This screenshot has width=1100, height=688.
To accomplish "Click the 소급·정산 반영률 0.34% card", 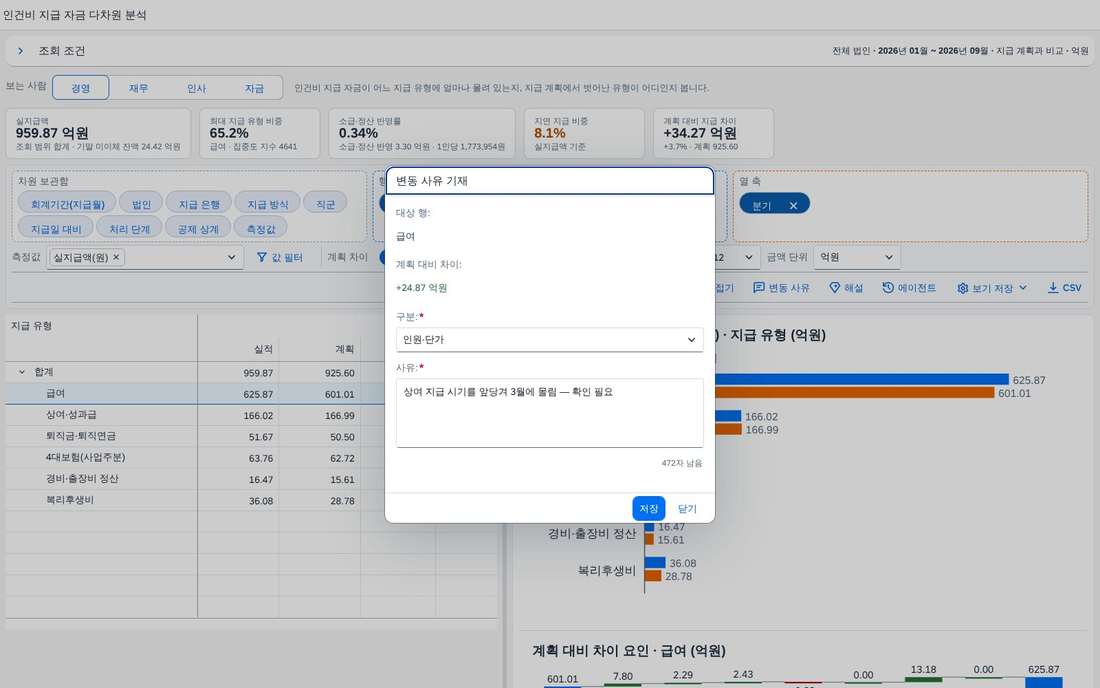I will tap(422, 133).
